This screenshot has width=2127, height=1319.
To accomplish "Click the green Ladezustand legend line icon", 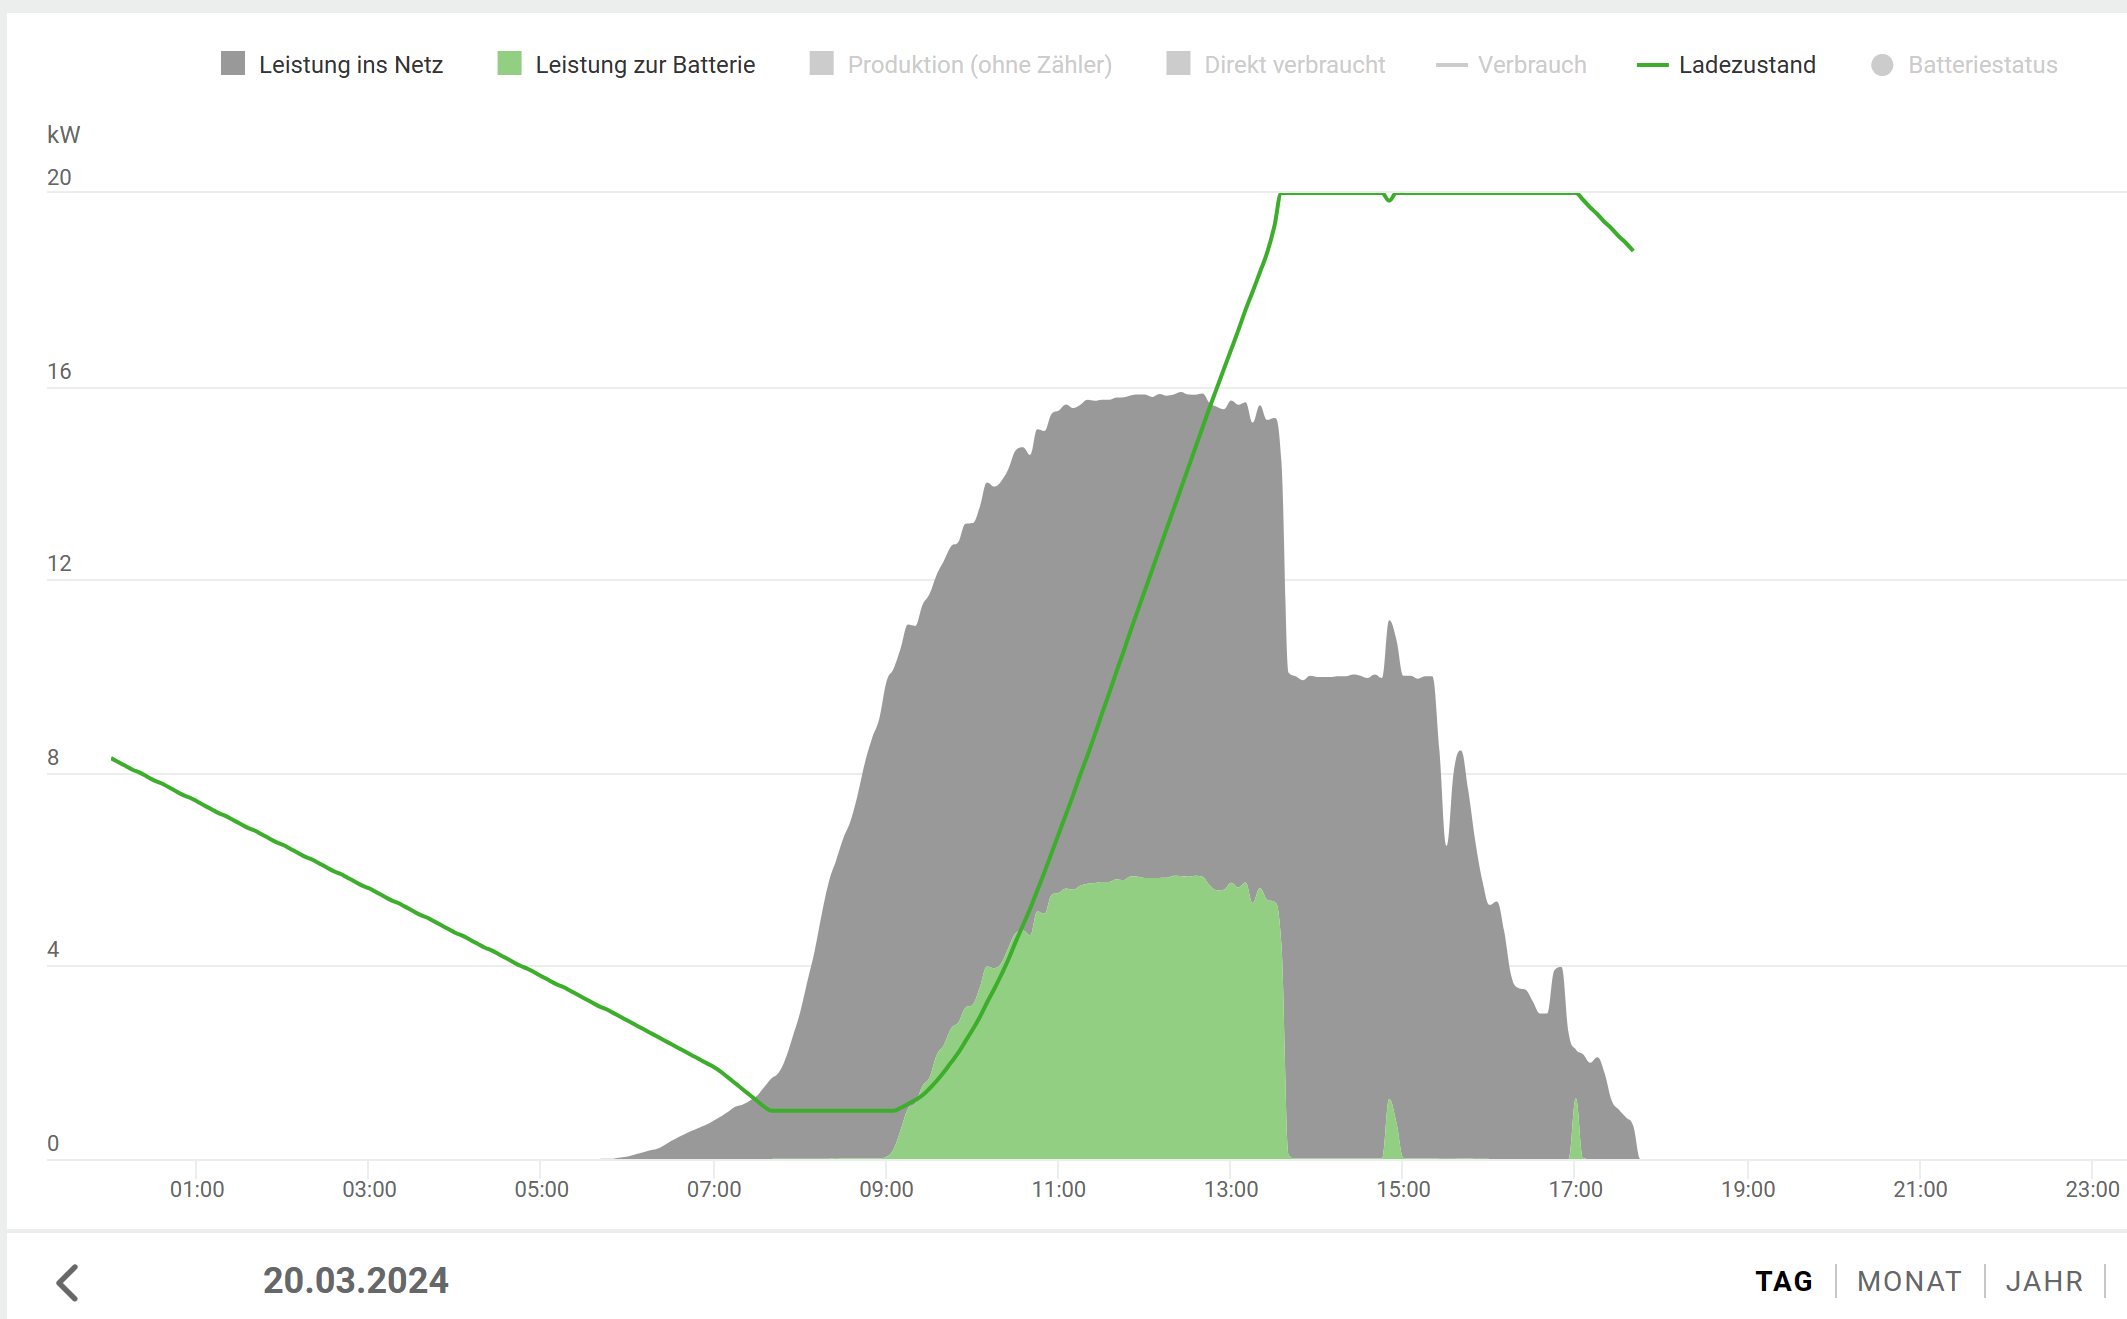I will click(x=1652, y=65).
